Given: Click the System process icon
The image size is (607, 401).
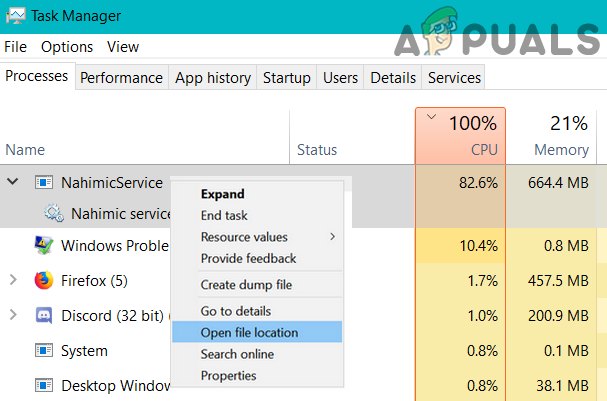Looking at the screenshot, I should click(43, 351).
